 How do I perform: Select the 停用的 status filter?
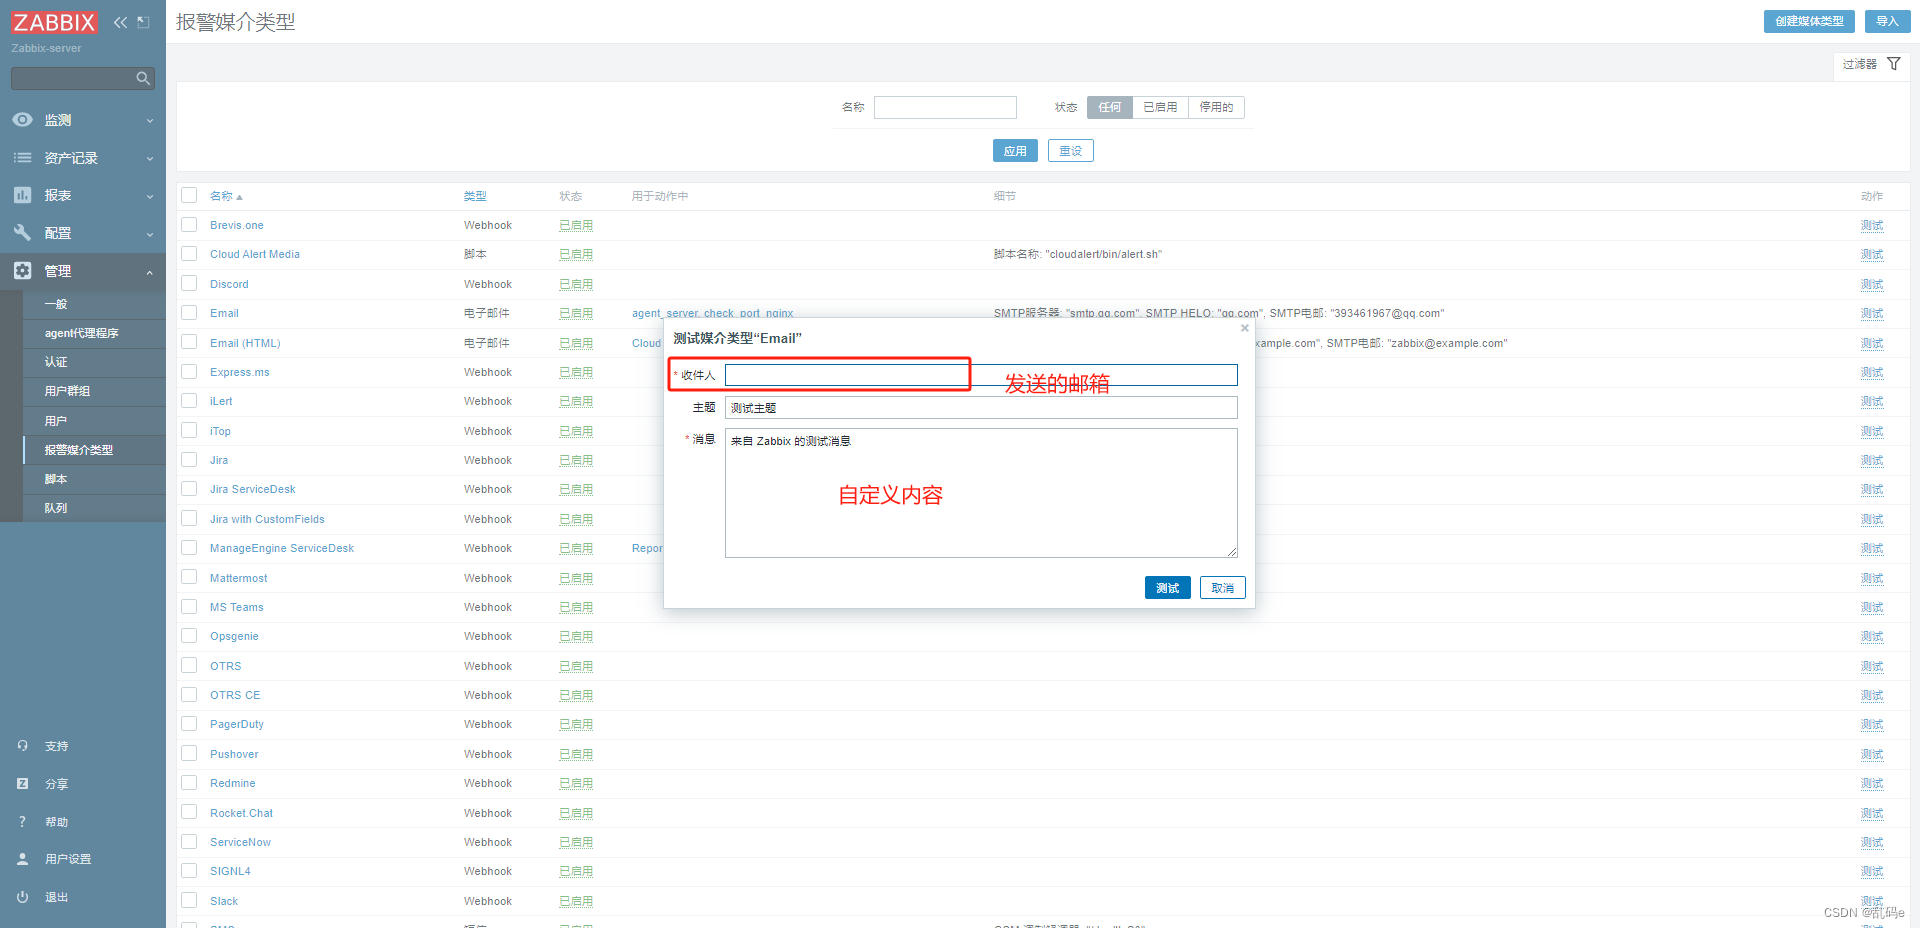click(x=1216, y=107)
